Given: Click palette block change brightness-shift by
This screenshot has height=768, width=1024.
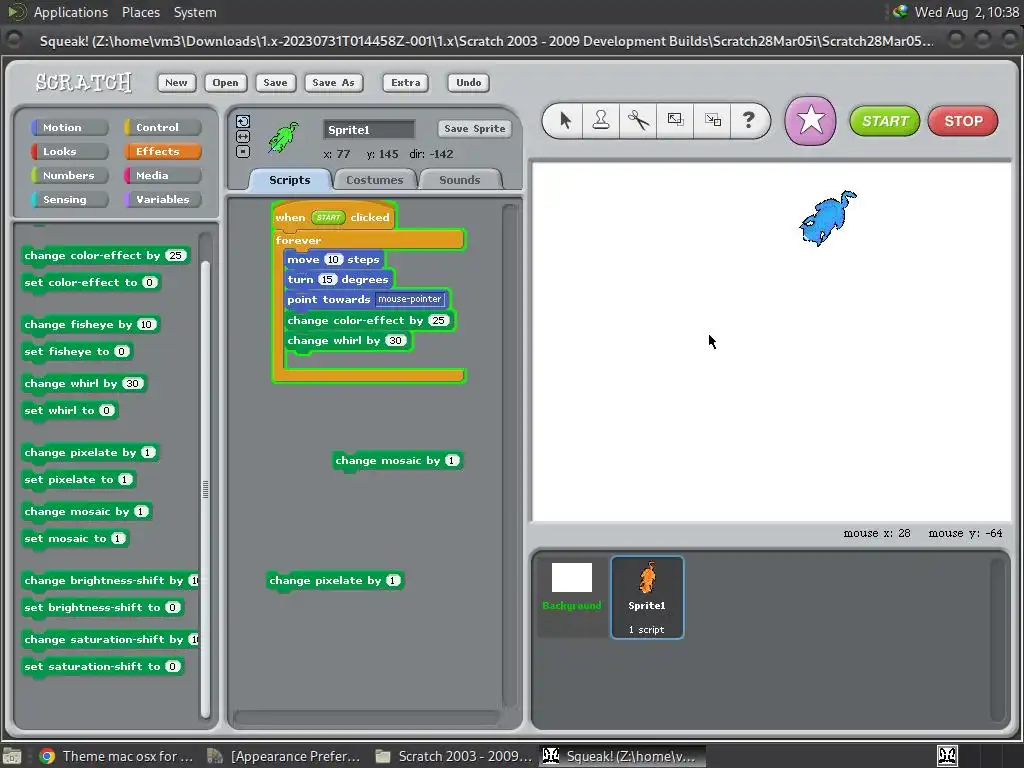Looking at the screenshot, I should [110, 581].
